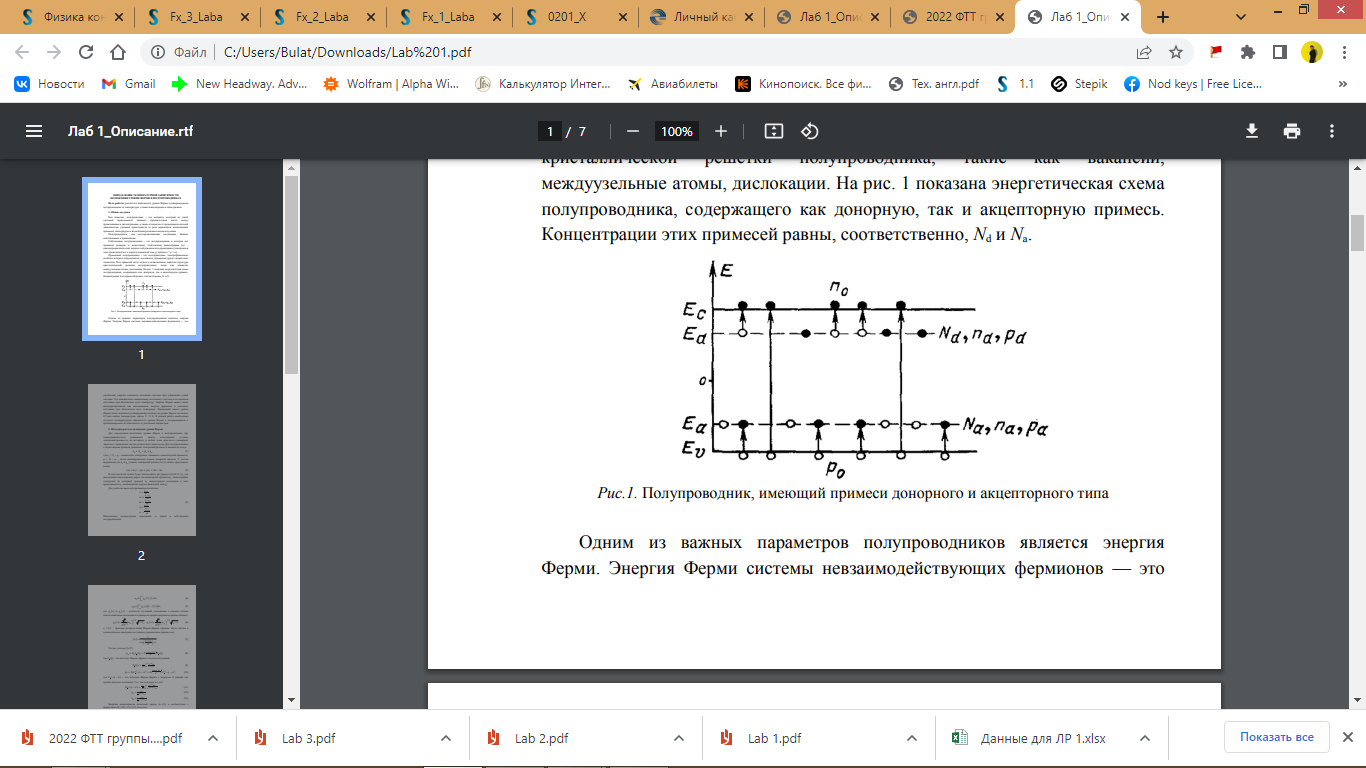
Task: Download the PDF file
Action: coord(1251,131)
